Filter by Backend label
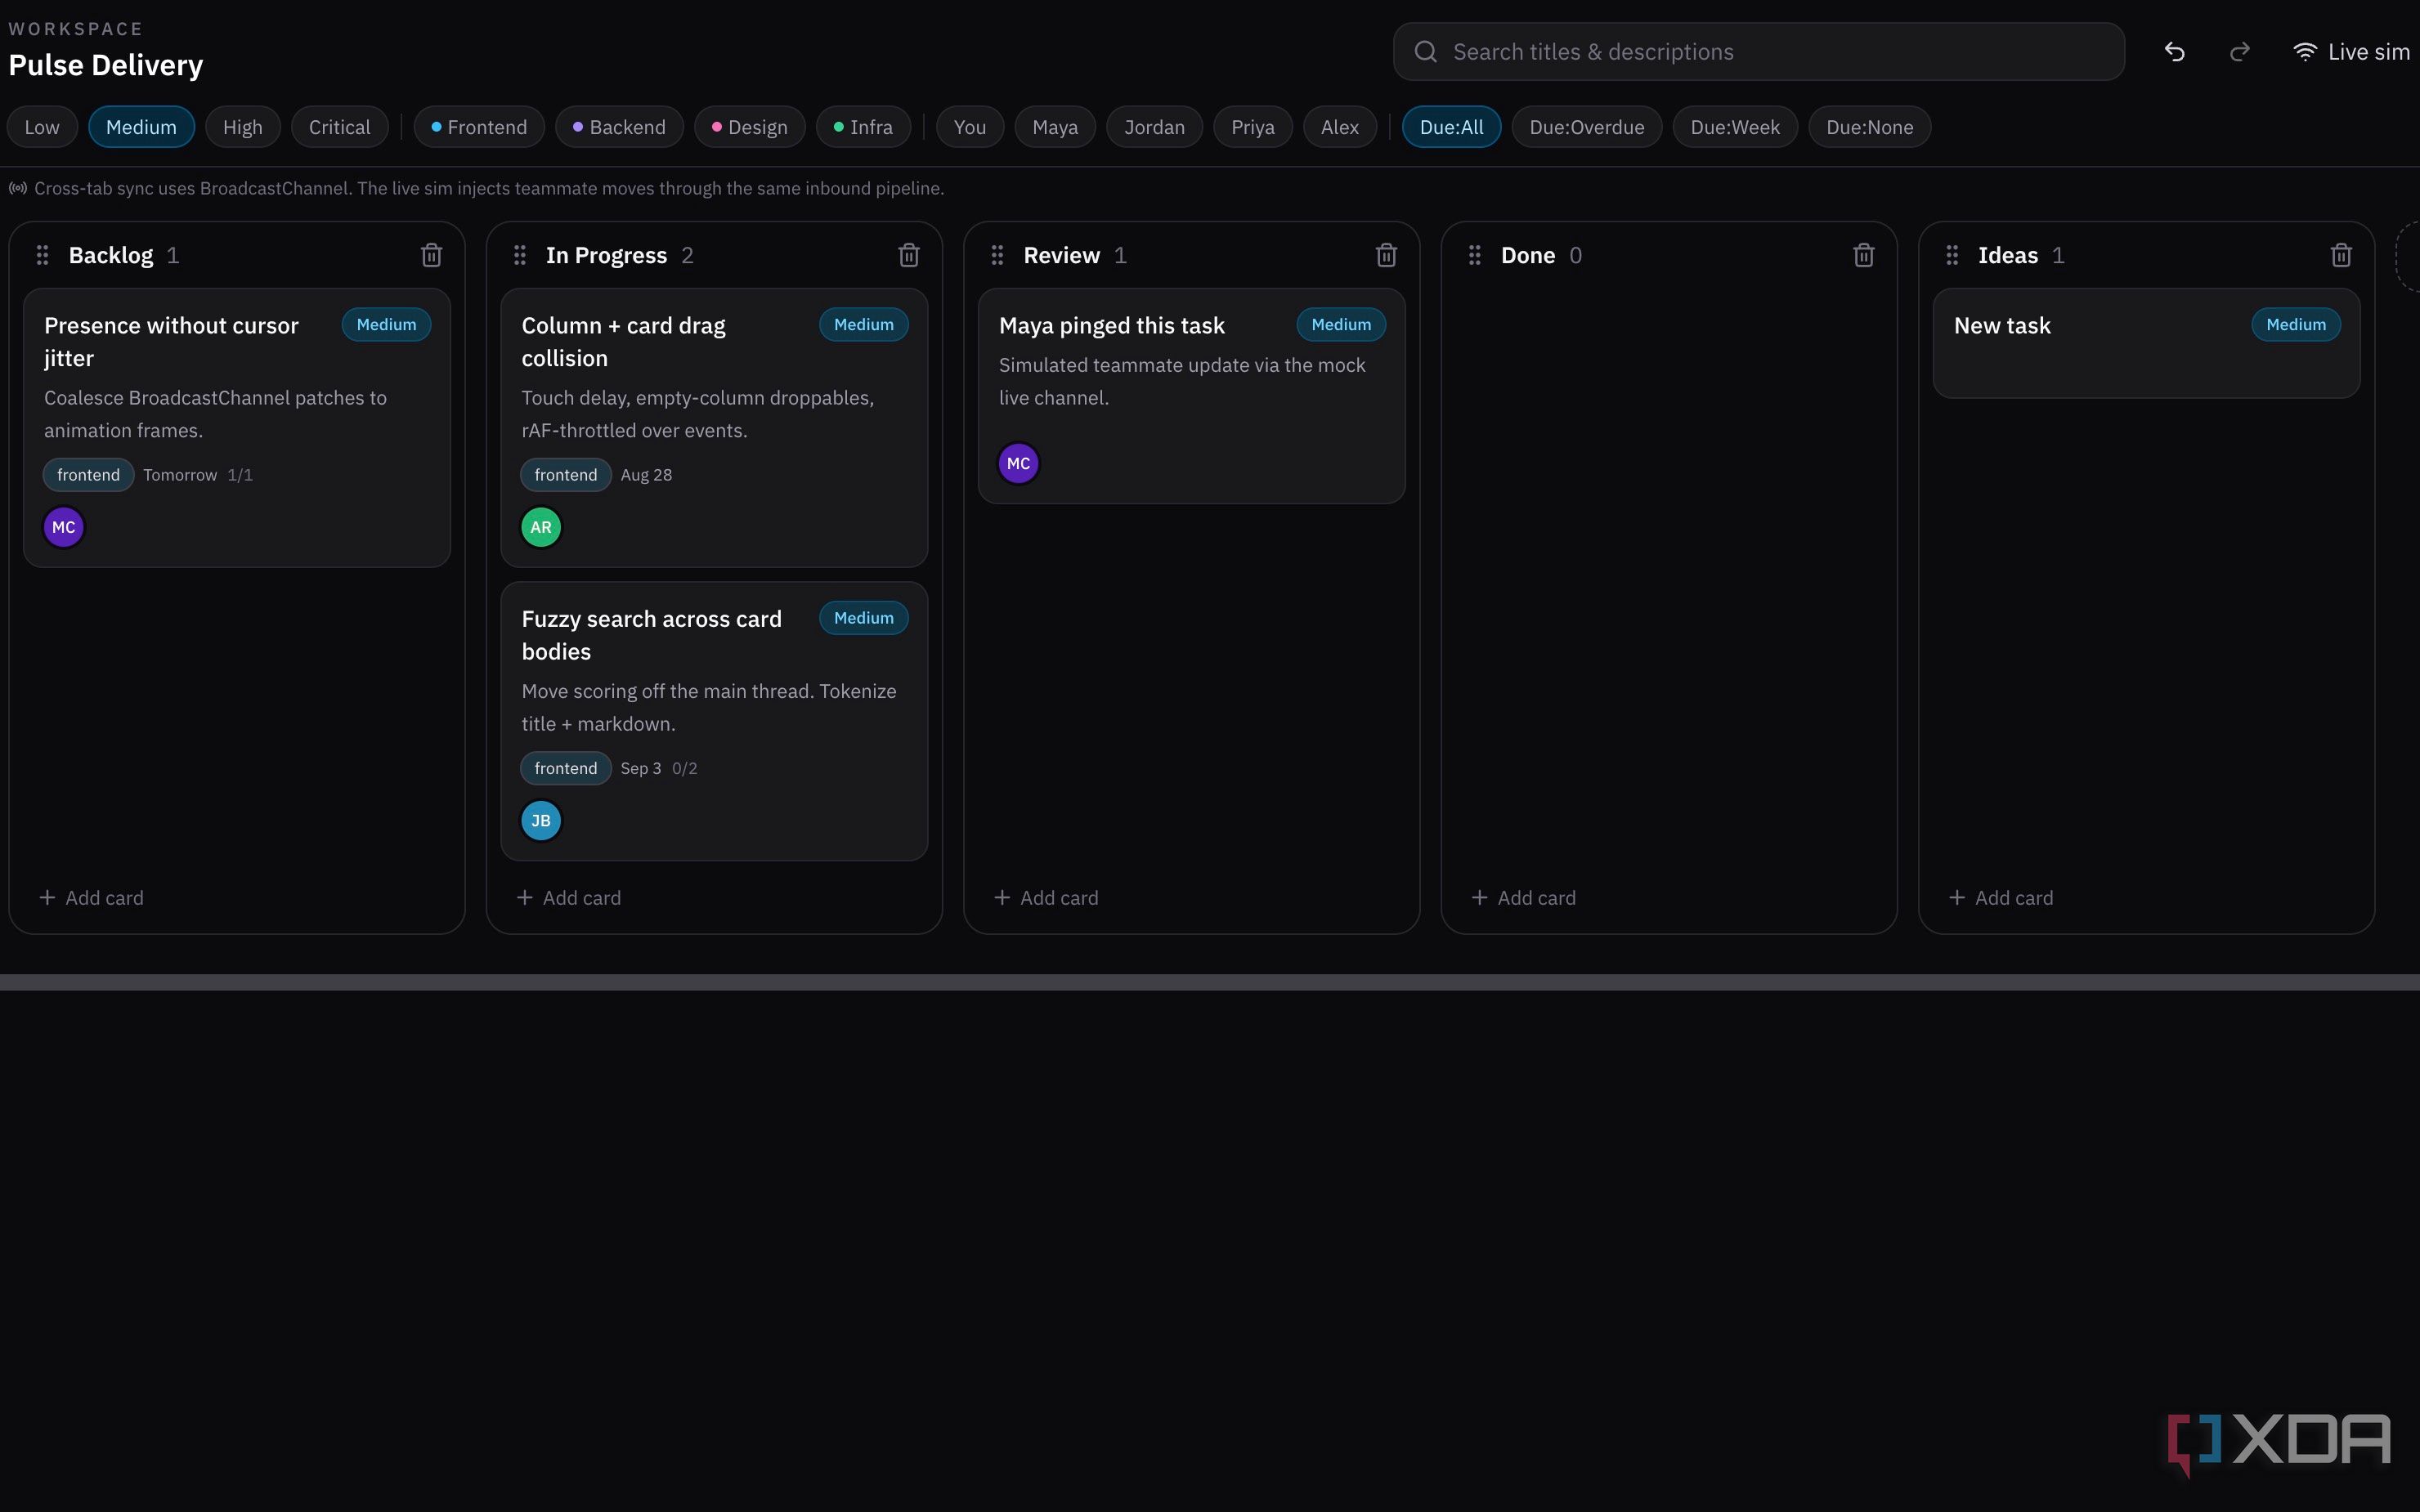 [619, 127]
